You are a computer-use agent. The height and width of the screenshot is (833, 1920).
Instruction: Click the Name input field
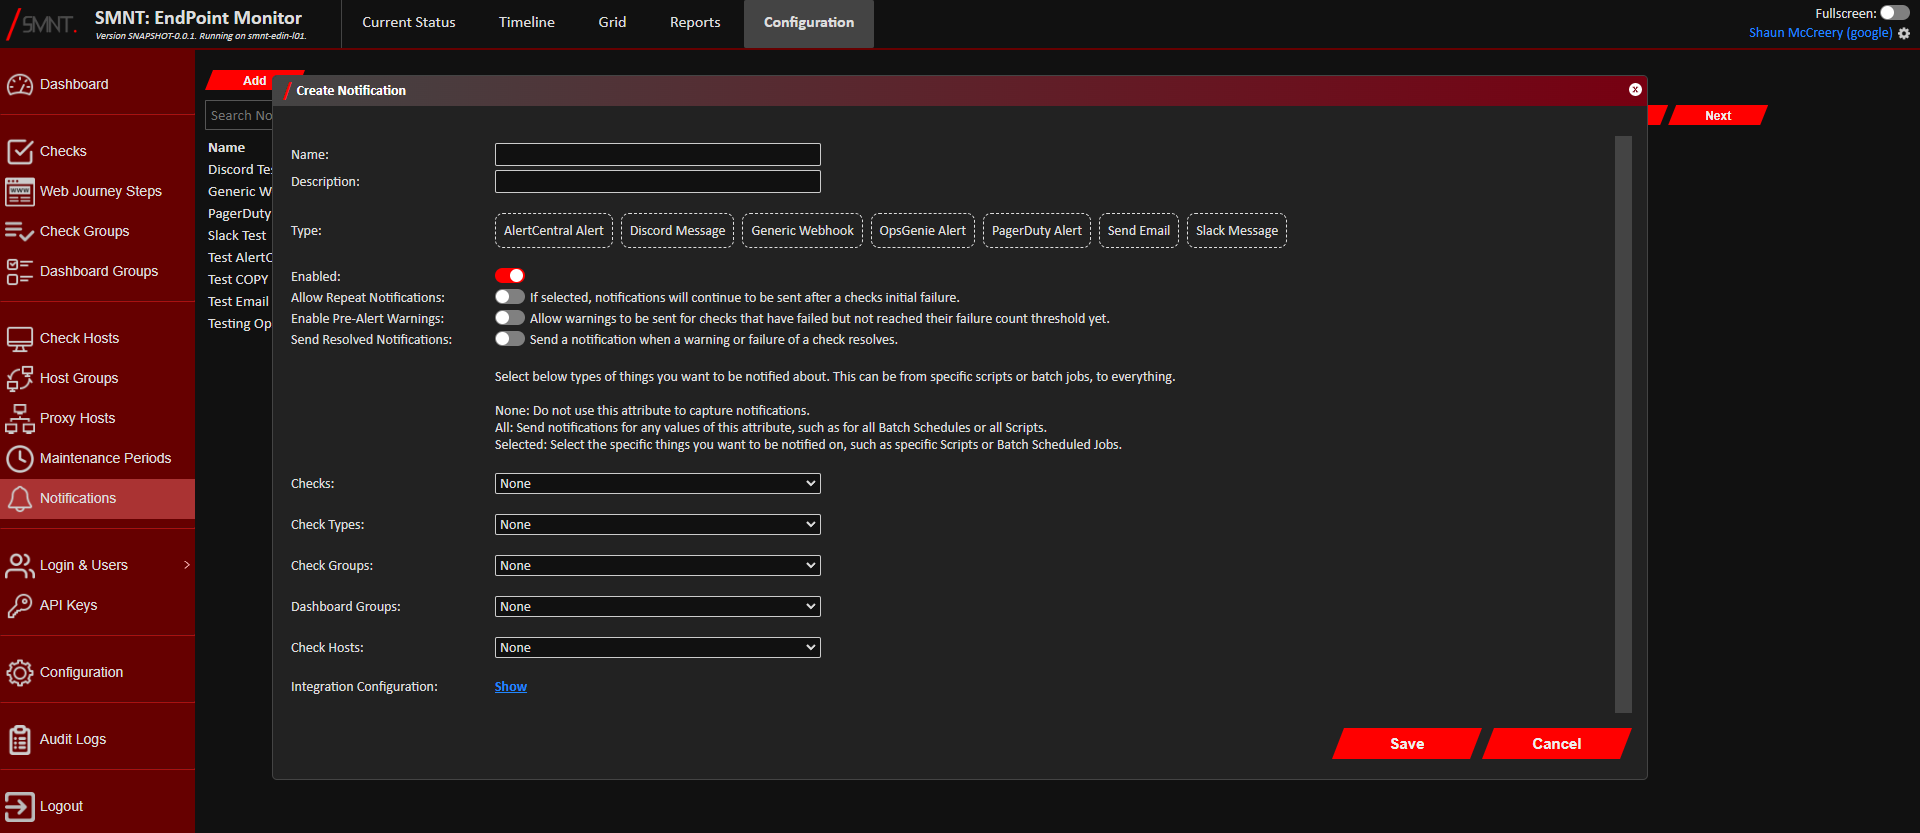(657, 155)
